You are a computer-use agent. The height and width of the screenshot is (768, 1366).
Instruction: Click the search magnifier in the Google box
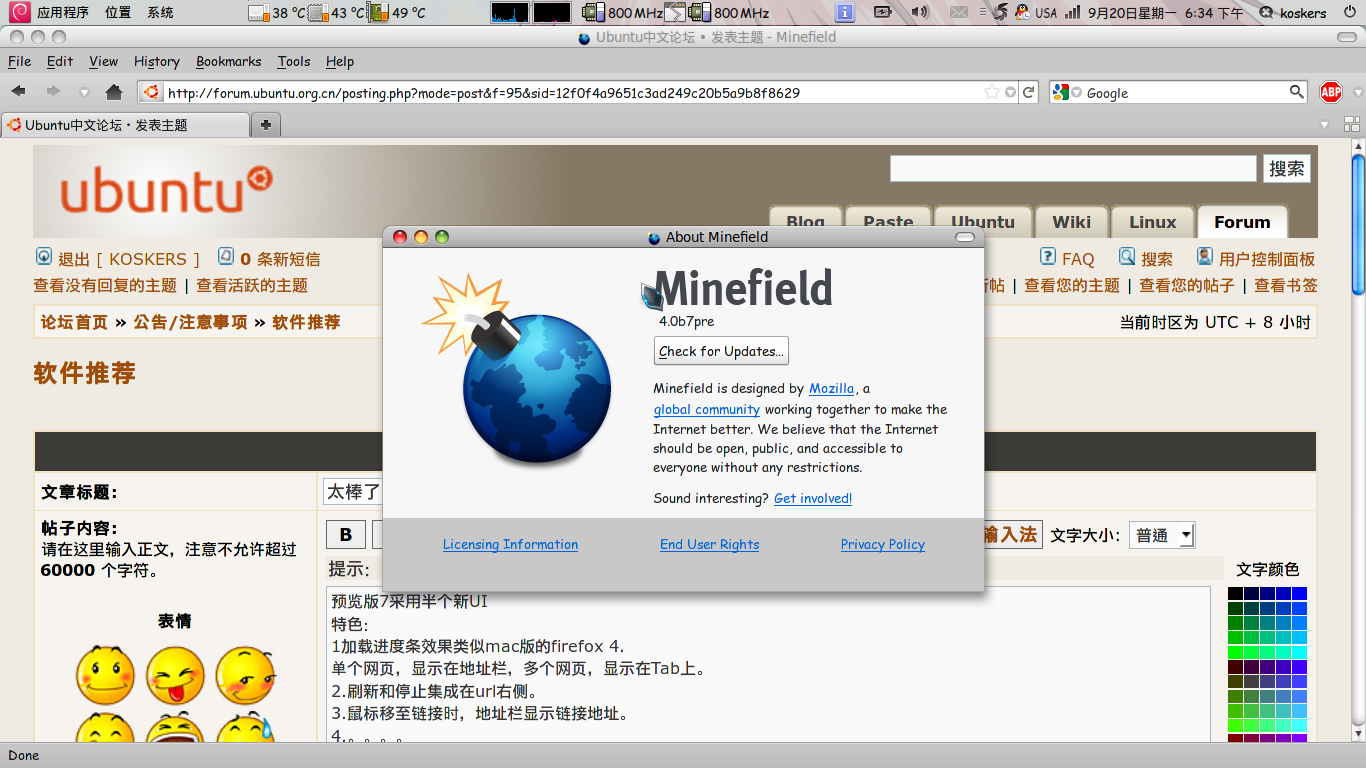1297,92
